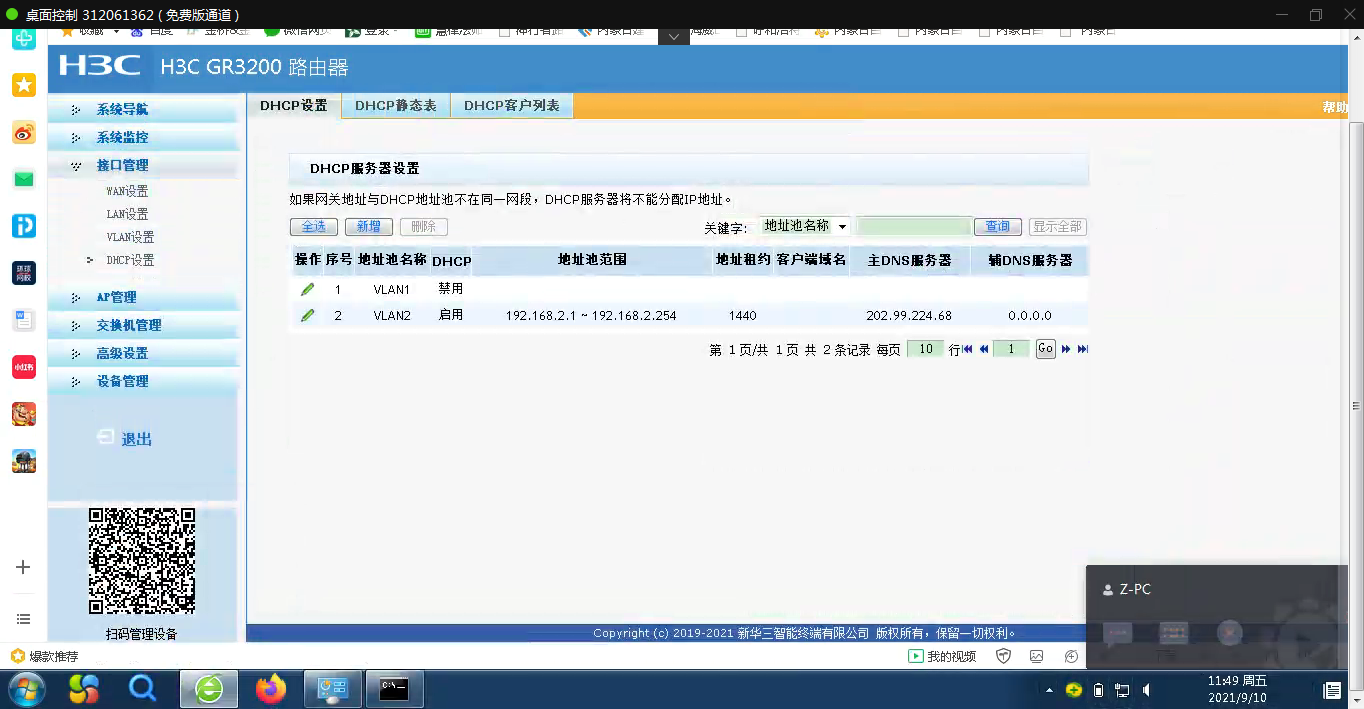Show hidden tray icons arrow
1364x709 pixels.
coord(1049,690)
